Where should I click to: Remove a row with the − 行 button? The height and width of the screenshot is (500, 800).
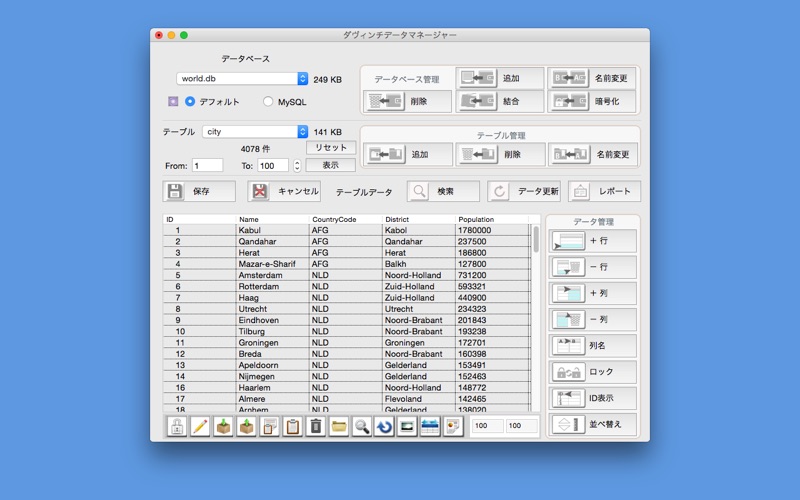(593, 267)
